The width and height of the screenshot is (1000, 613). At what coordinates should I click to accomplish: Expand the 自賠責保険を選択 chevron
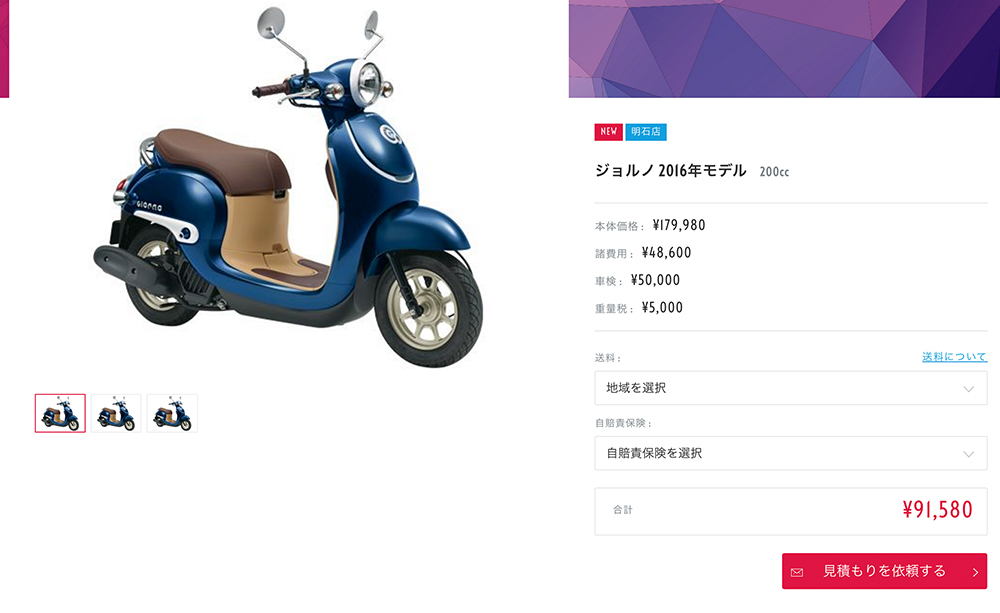(968, 454)
